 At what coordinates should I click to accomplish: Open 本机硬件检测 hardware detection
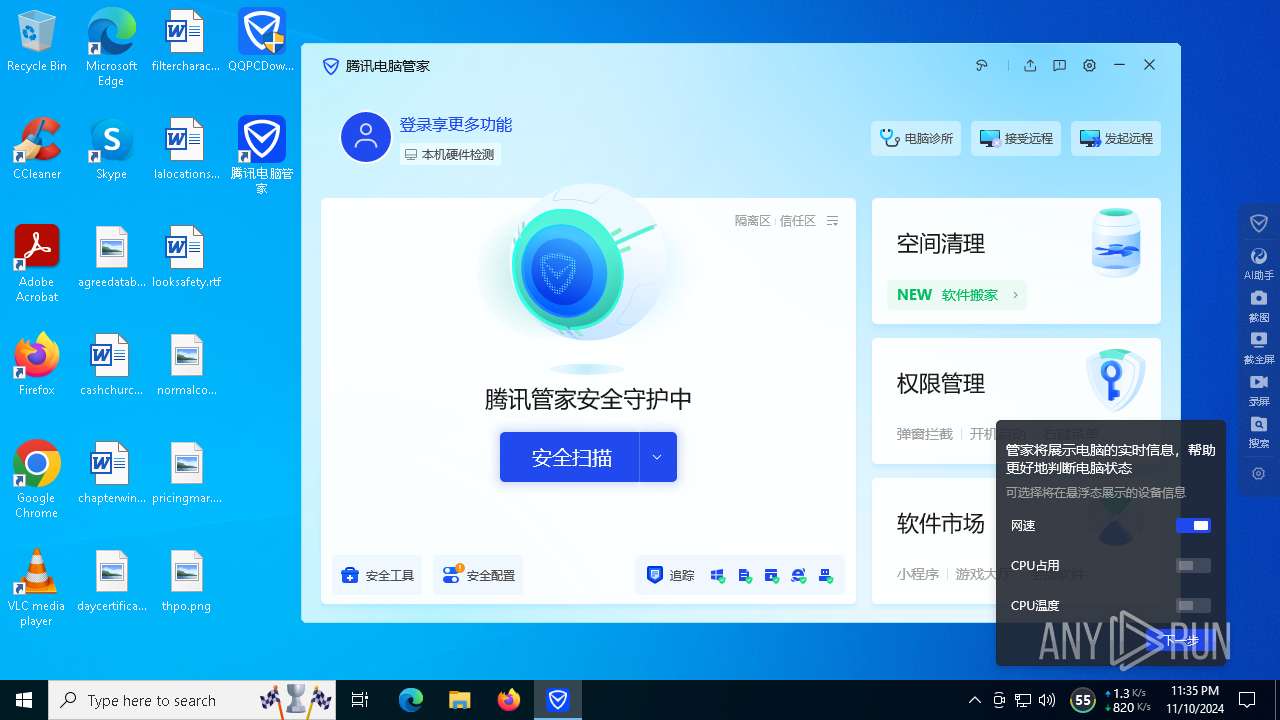coord(449,154)
